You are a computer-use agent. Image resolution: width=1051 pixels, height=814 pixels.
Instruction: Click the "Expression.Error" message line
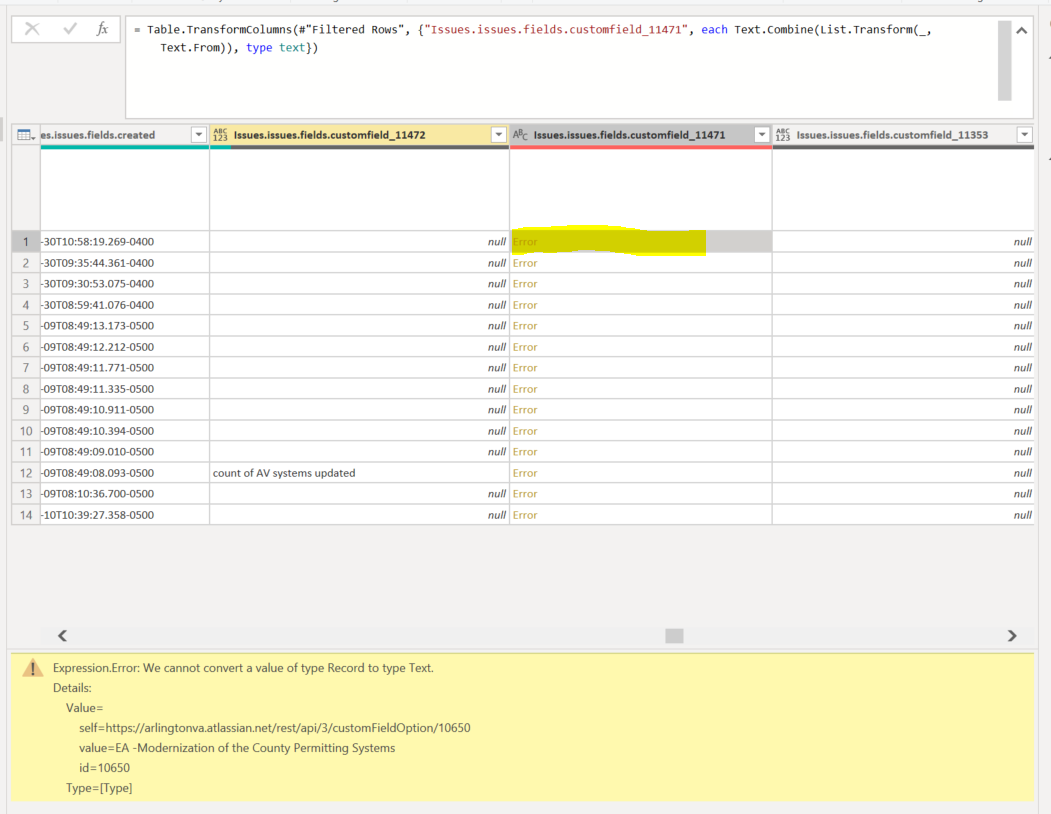click(x=243, y=668)
